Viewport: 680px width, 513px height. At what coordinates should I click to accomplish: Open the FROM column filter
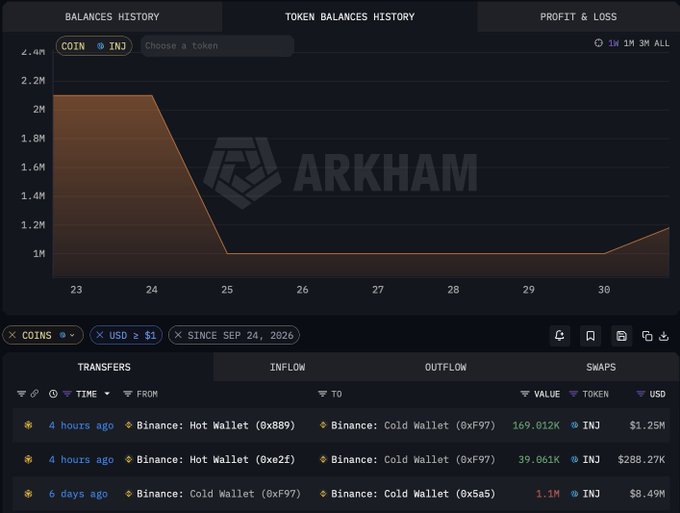[x=128, y=394]
